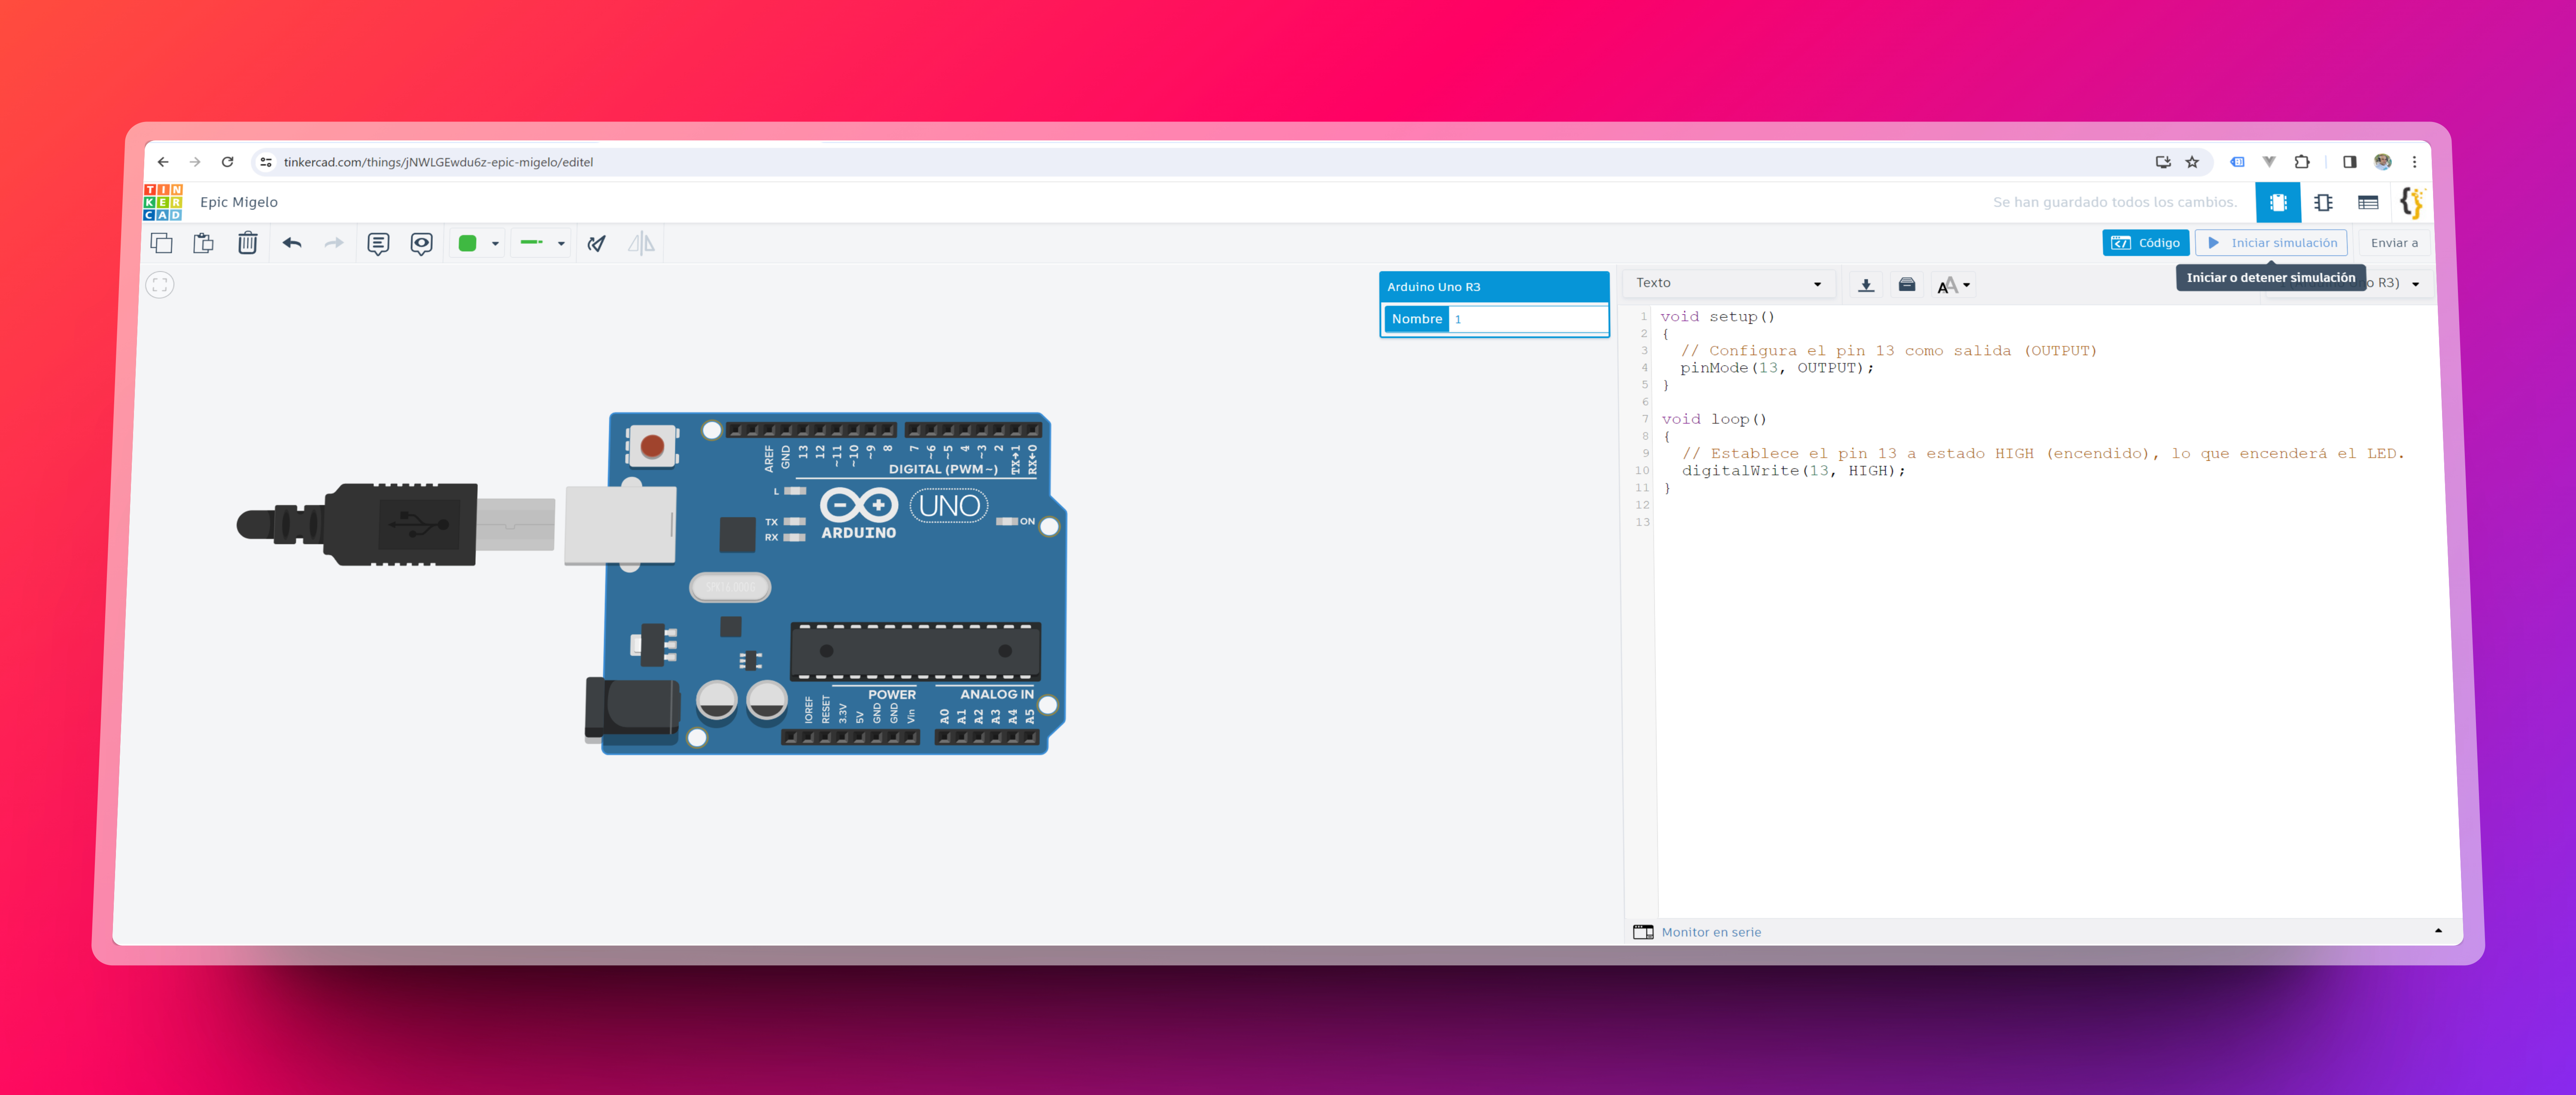Open the font size dropdown
The height and width of the screenshot is (1095, 2576).
pyautogui.click(x=1953, y=285)
